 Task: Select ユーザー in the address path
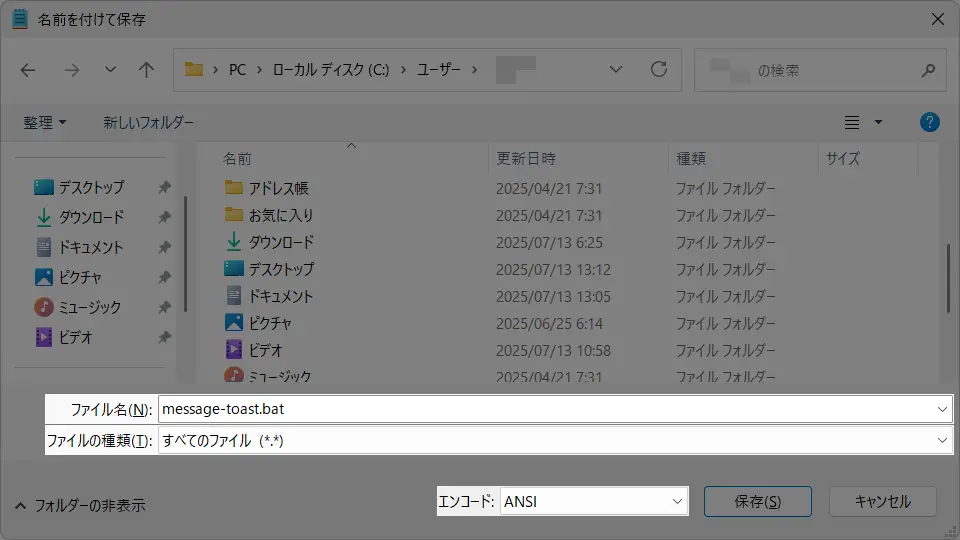[439, 70]
